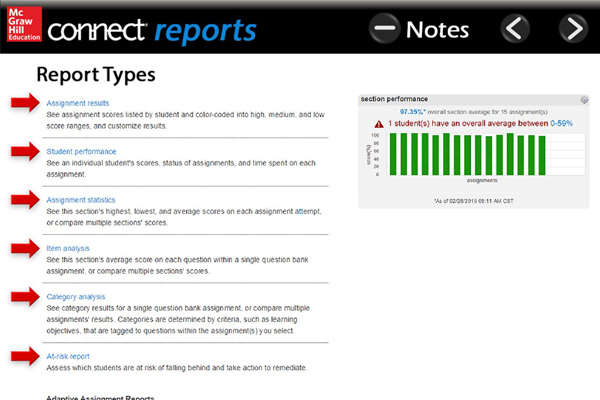This screenshot has width=600, height=400.
Task: Go to previous slide with left arrow
Action: tap(515, 28)
